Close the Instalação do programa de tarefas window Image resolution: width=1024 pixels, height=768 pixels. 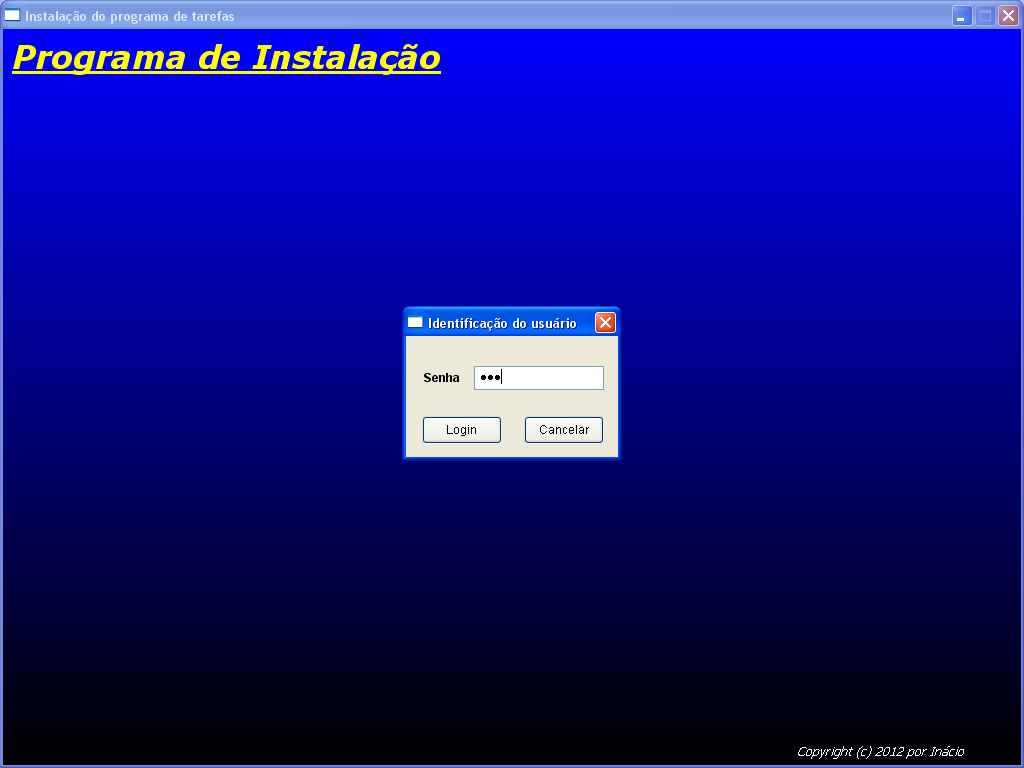coord(1008,15)
